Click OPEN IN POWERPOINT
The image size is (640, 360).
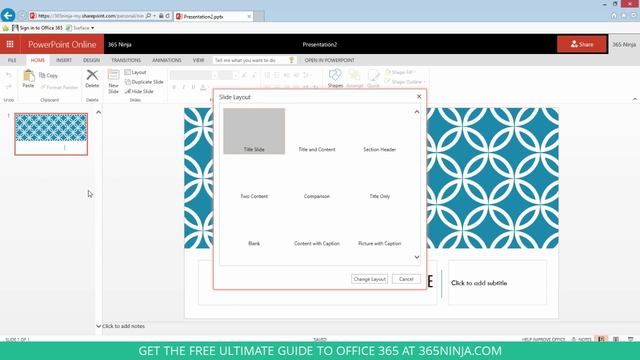tap(329, 60)
